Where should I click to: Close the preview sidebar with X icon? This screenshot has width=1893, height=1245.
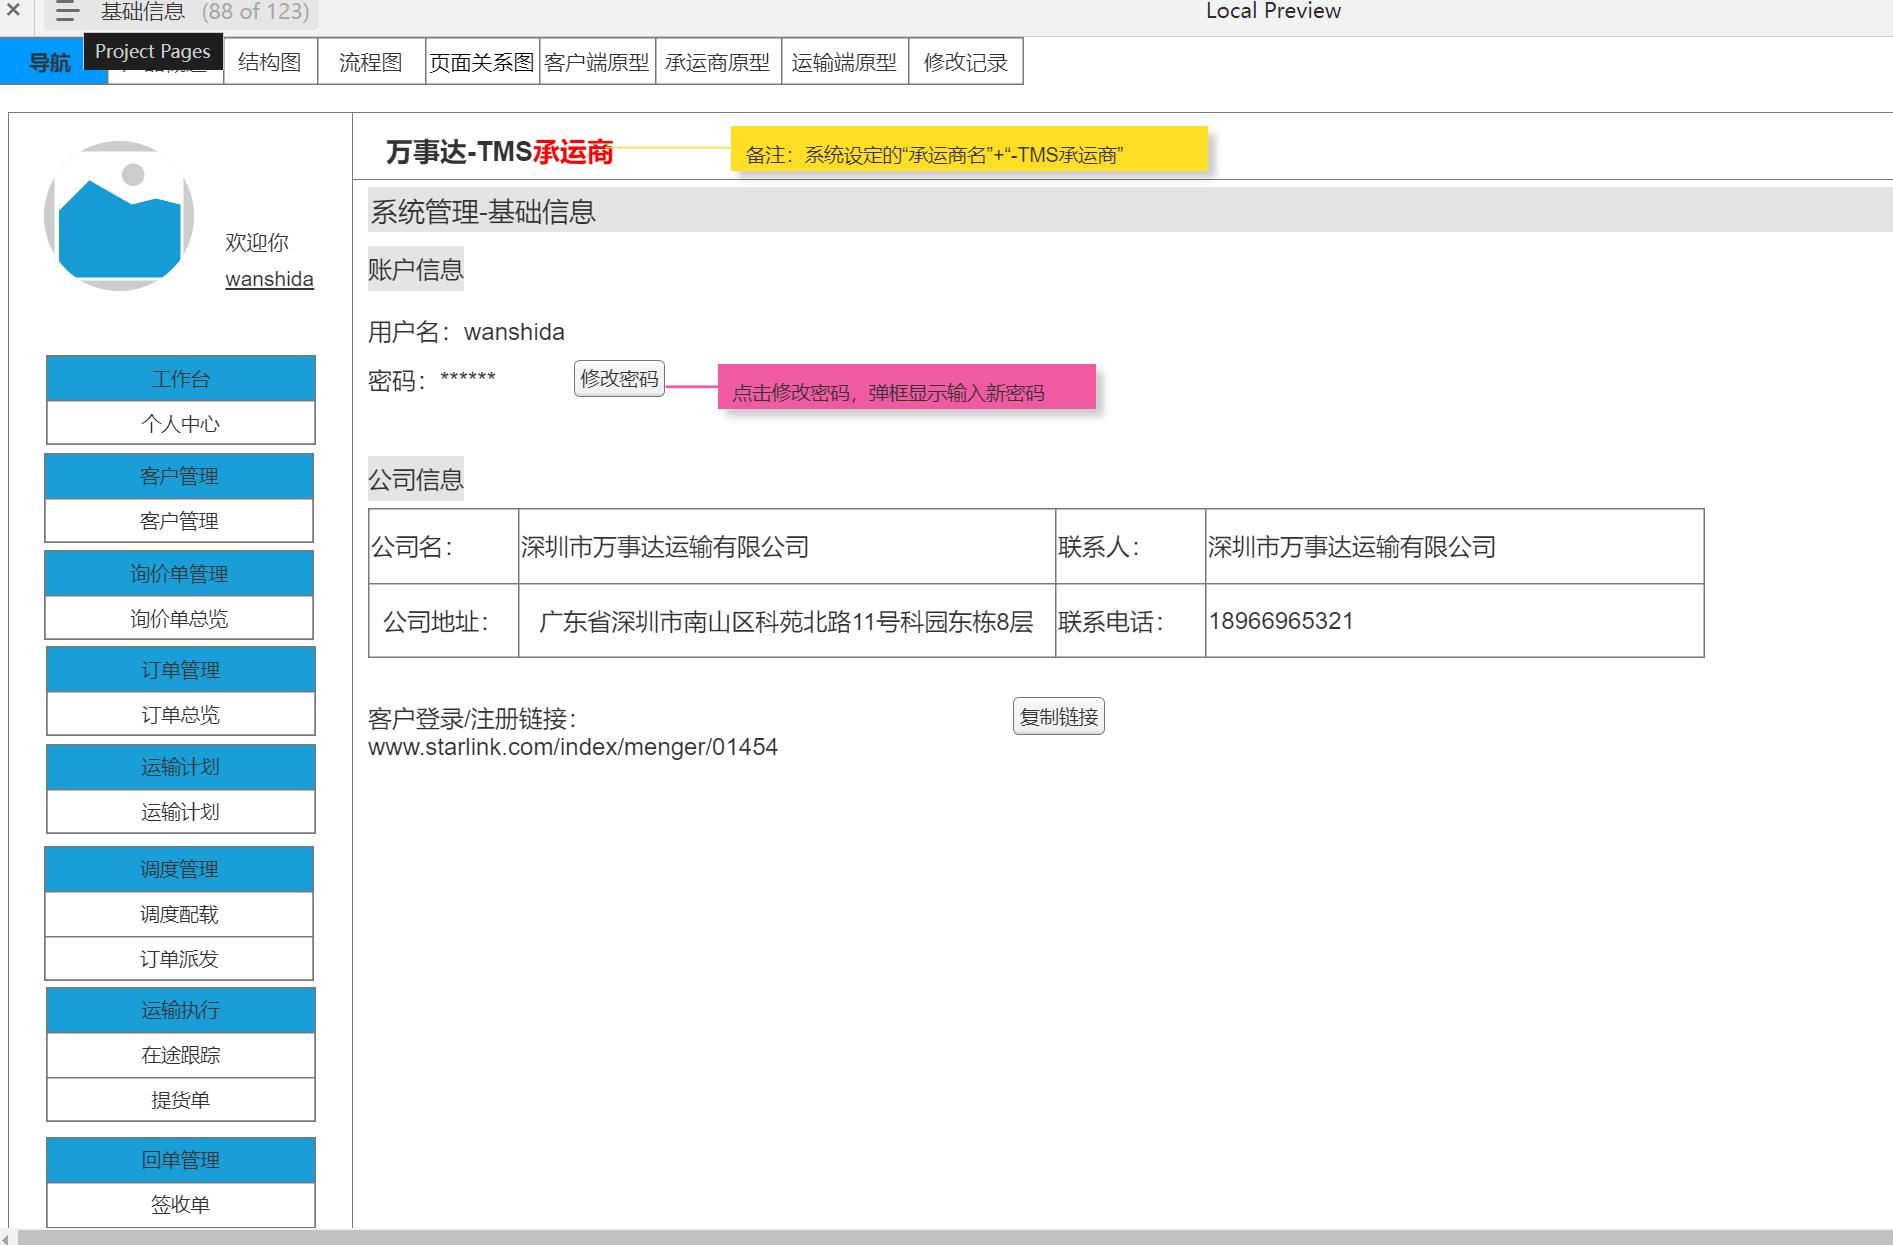click(x=14, y=11)
